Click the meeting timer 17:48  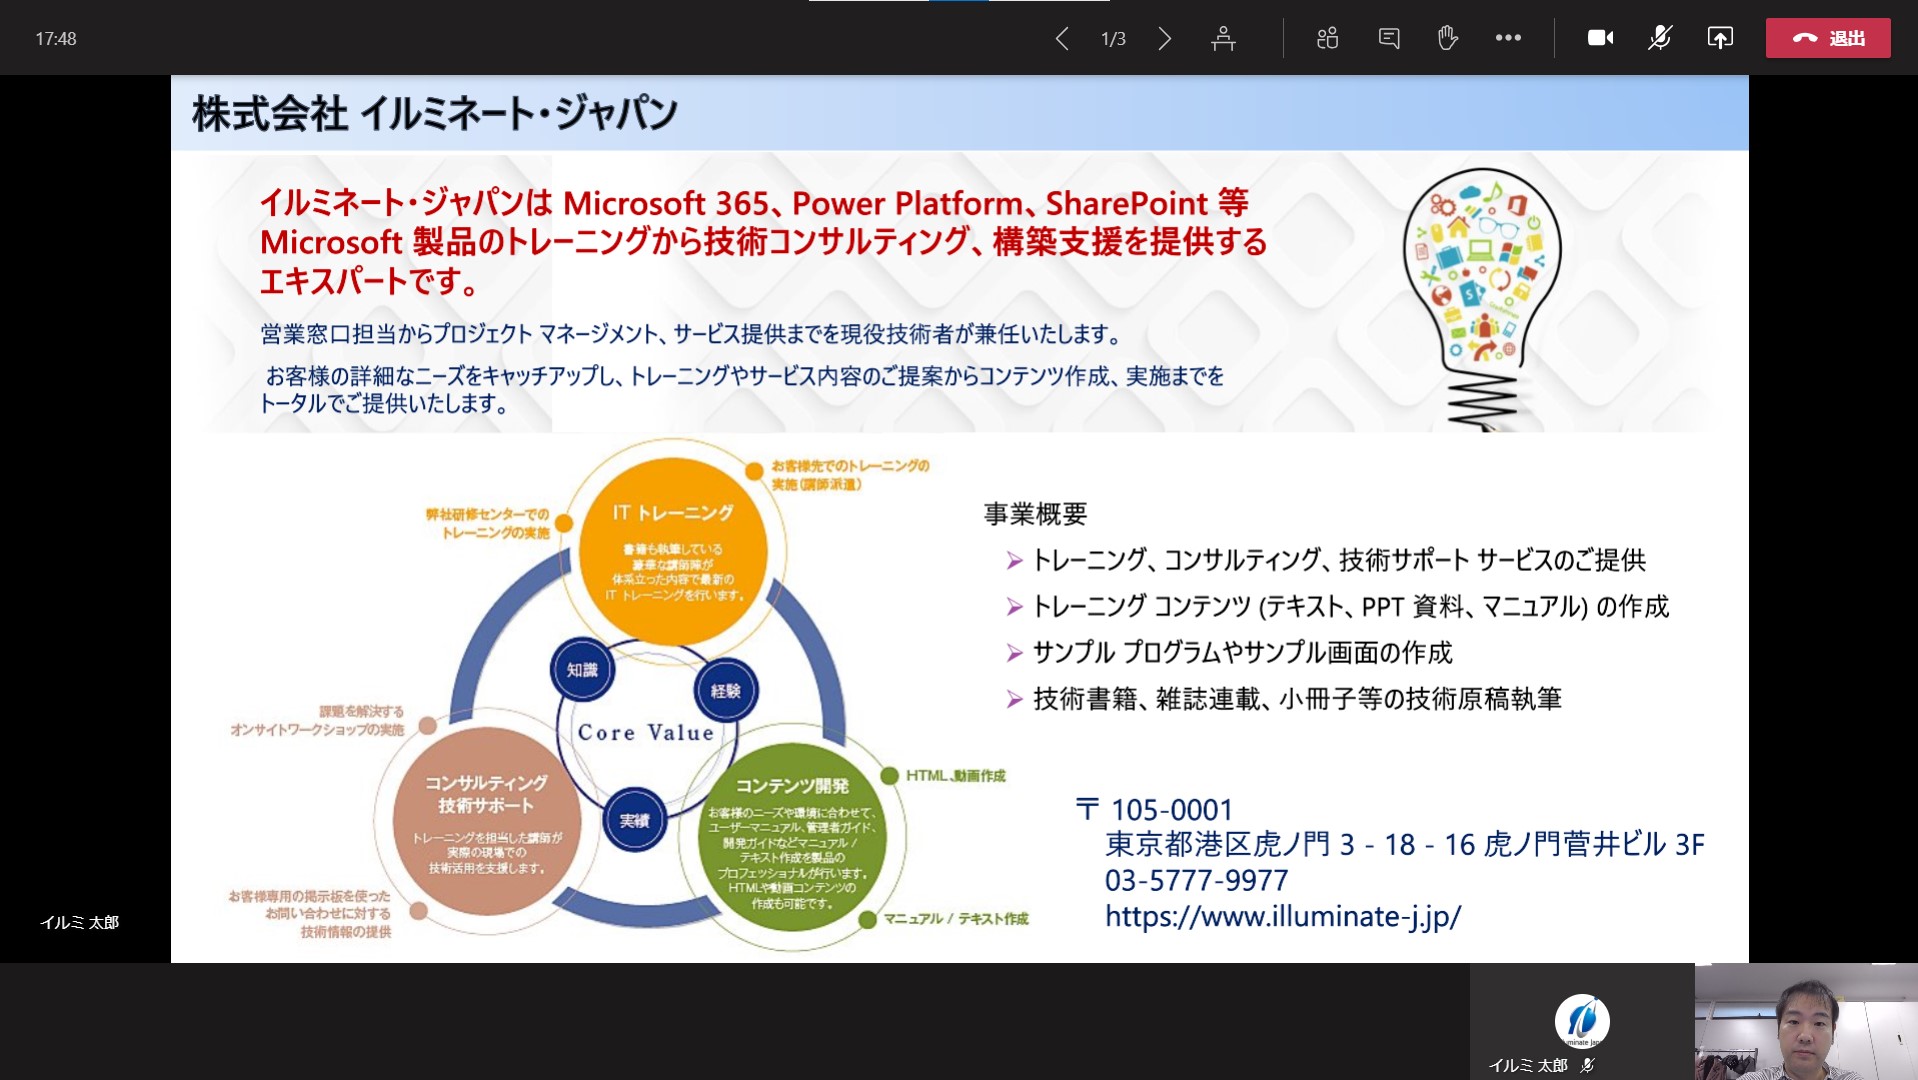pyautogui.click(x=56, y=39)
